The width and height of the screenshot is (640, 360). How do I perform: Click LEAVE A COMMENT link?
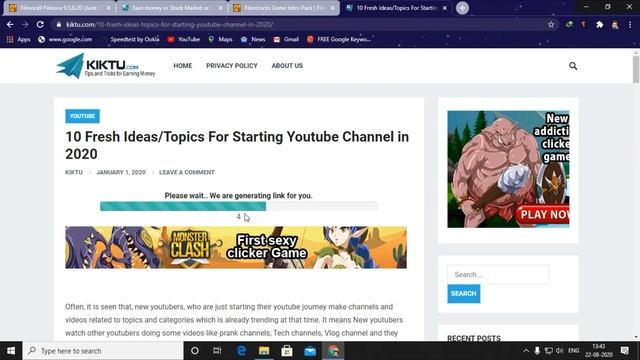pos(187,172)
